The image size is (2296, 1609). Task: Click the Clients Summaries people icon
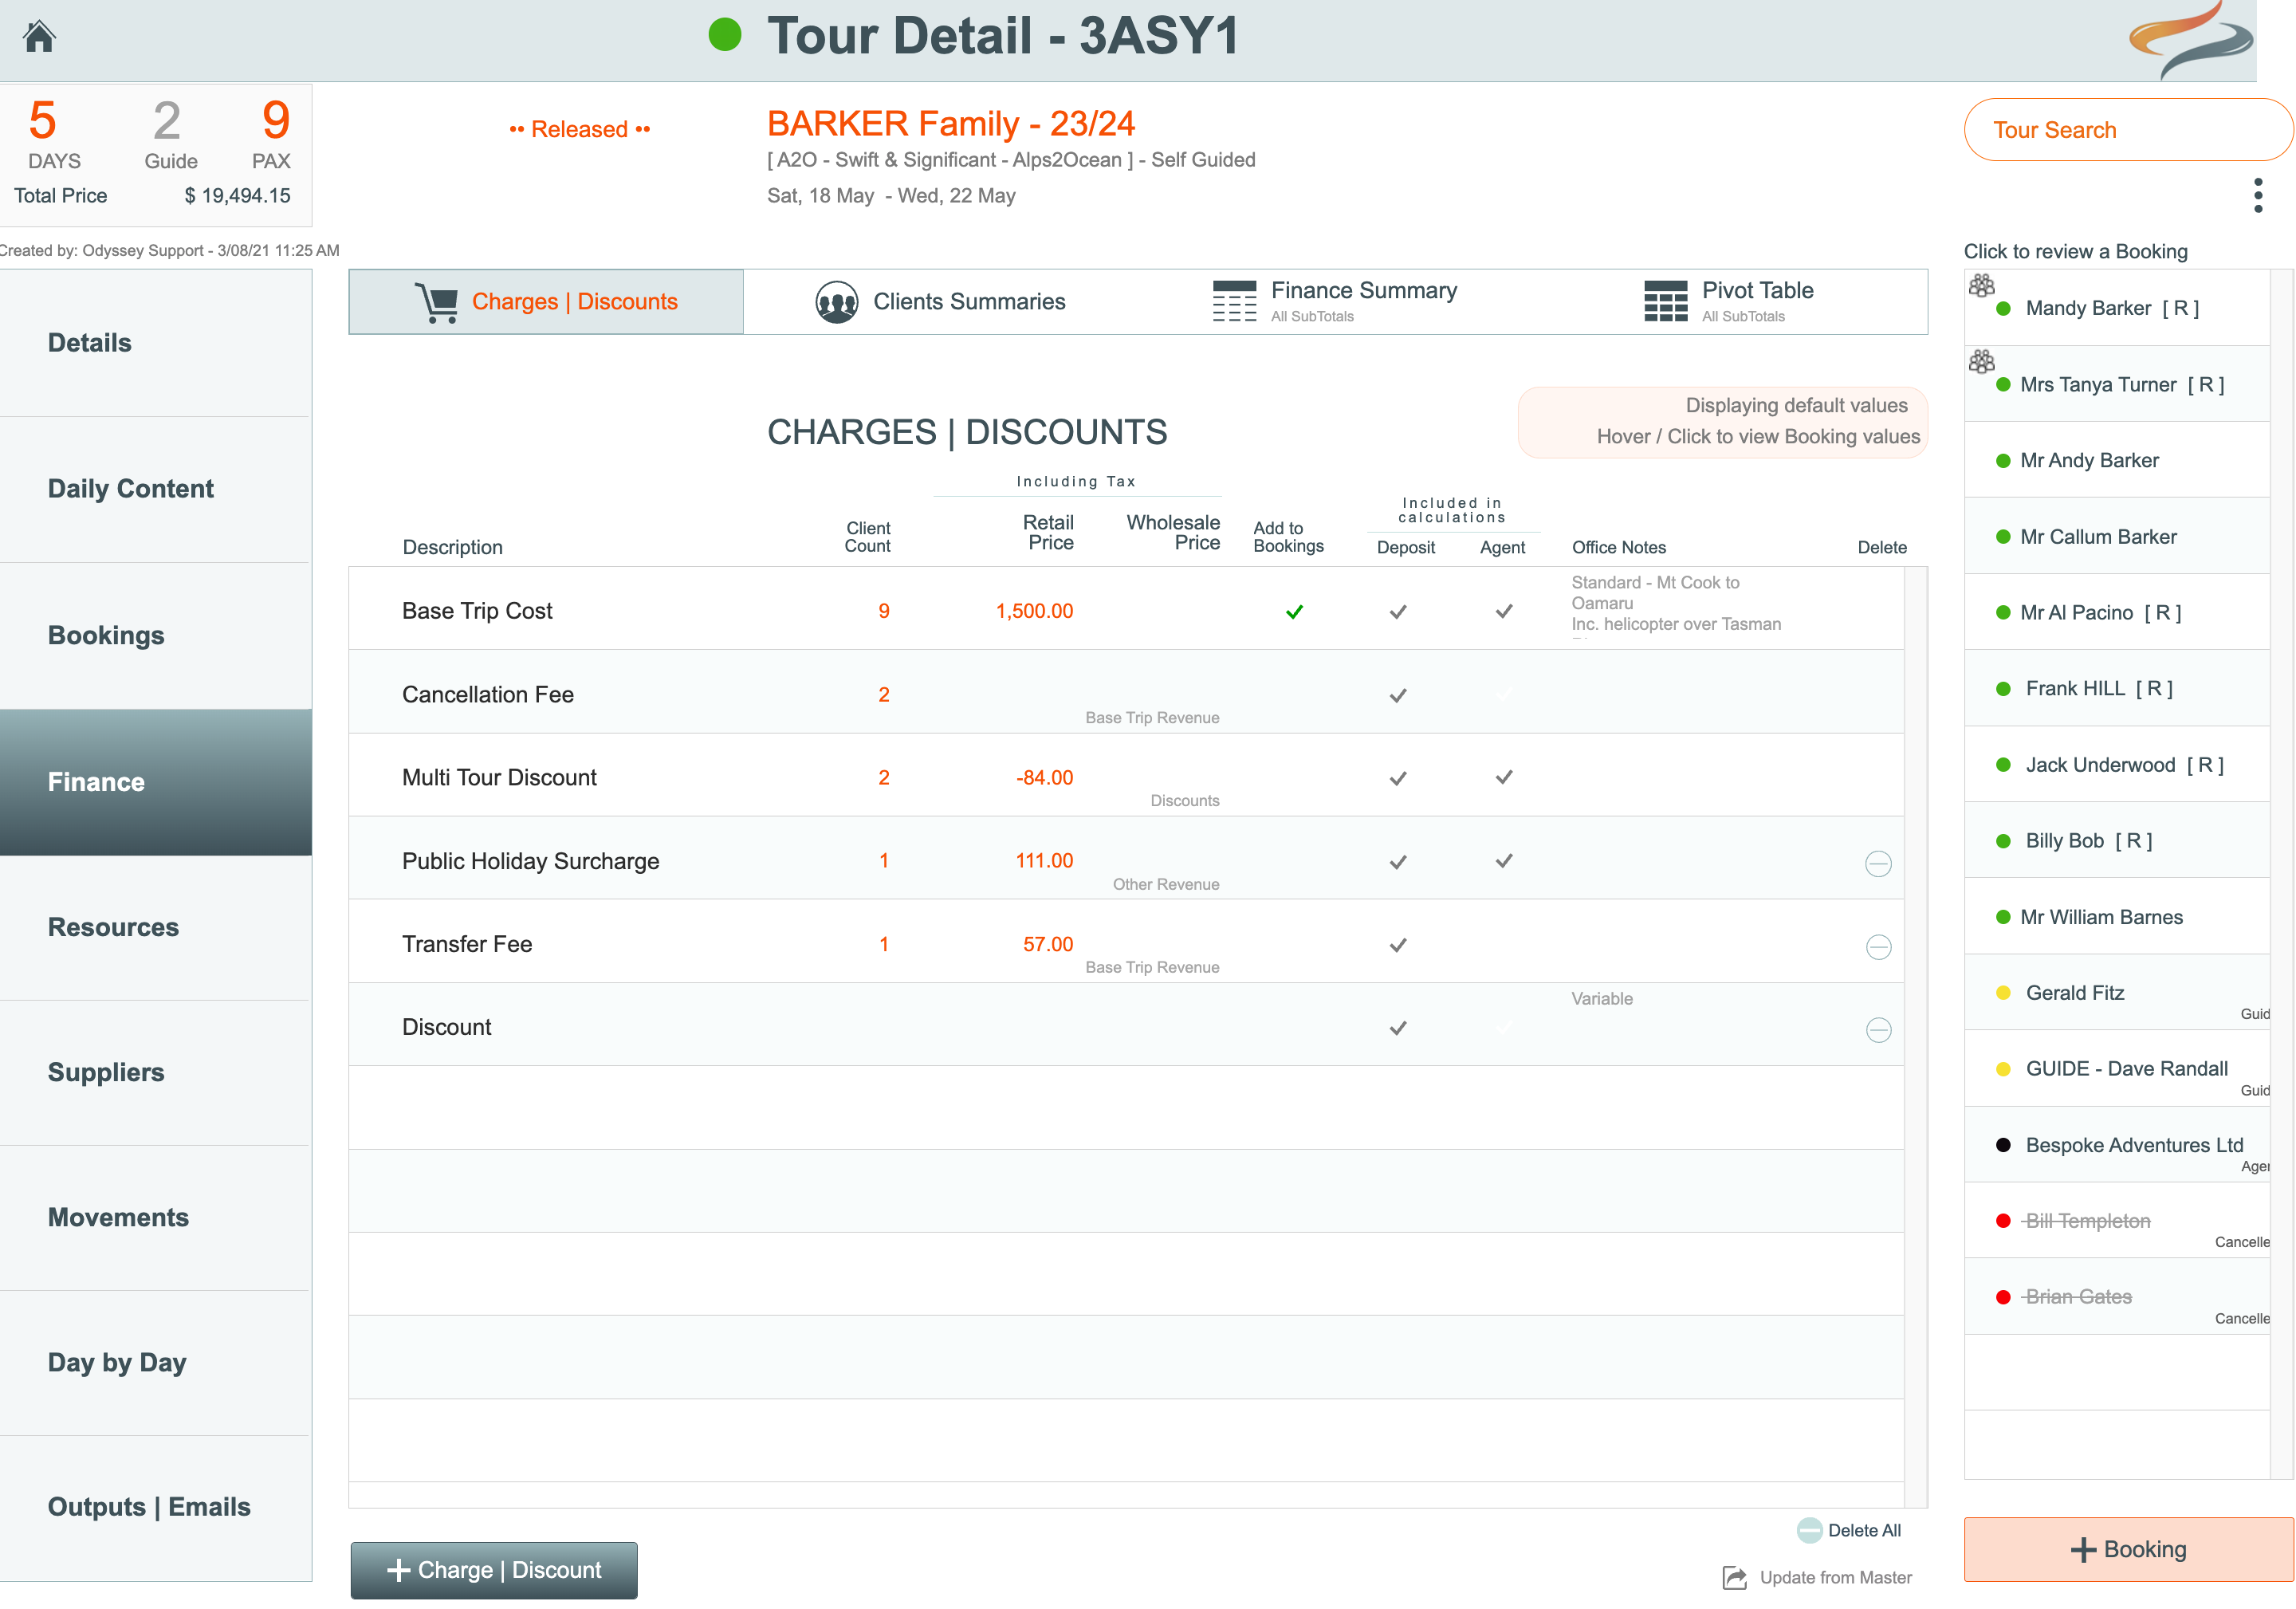836,302
